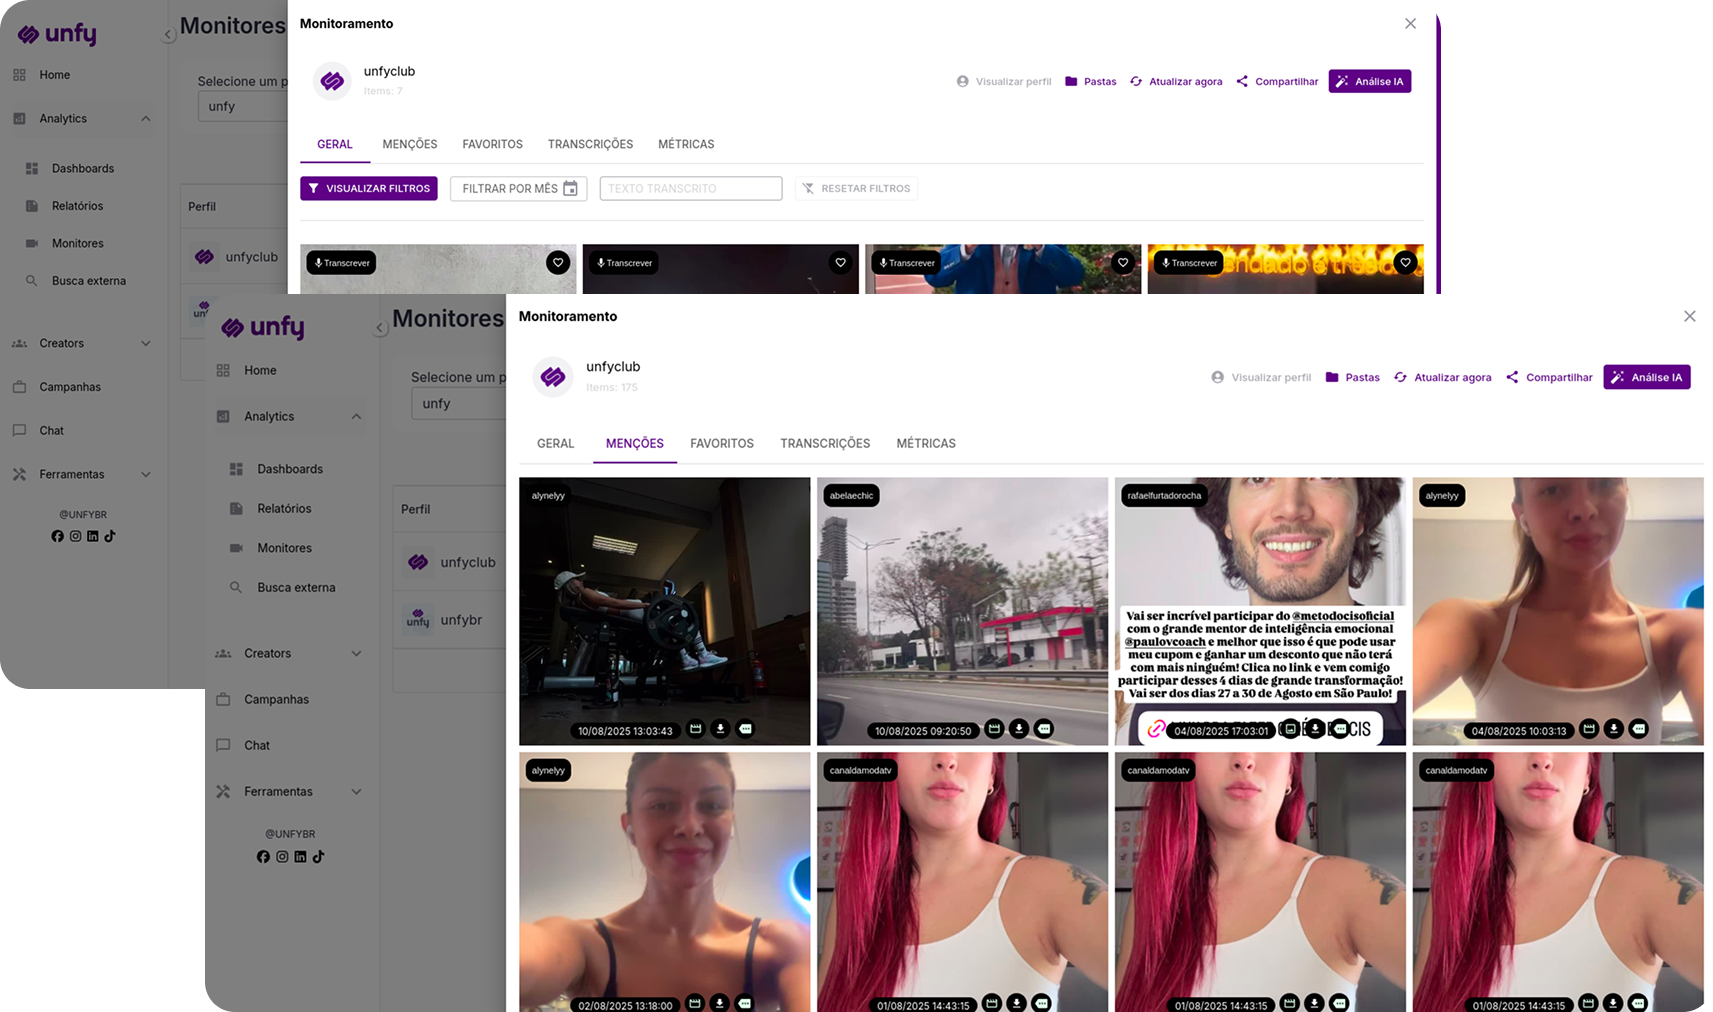Open Busca externa in the back window sidebar

click(x=88, y=281)
